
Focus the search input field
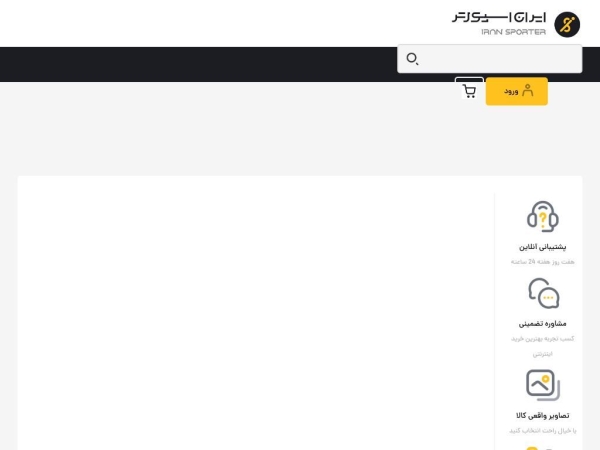(490, 59)
